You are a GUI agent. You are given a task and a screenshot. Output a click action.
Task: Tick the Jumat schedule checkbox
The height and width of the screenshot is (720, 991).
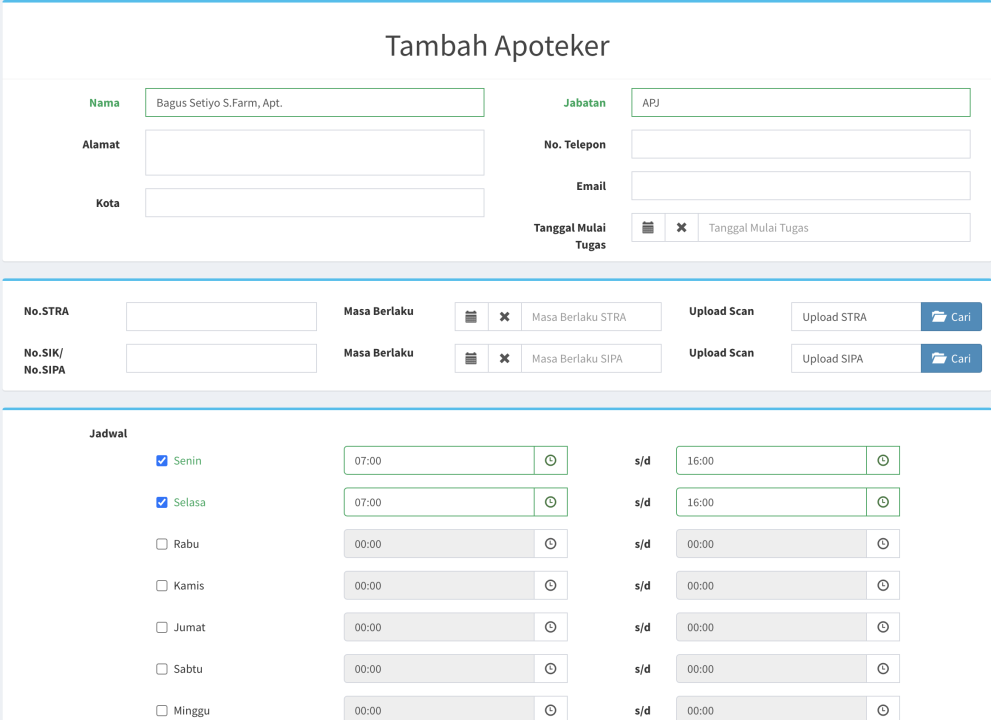click(162, 627)
